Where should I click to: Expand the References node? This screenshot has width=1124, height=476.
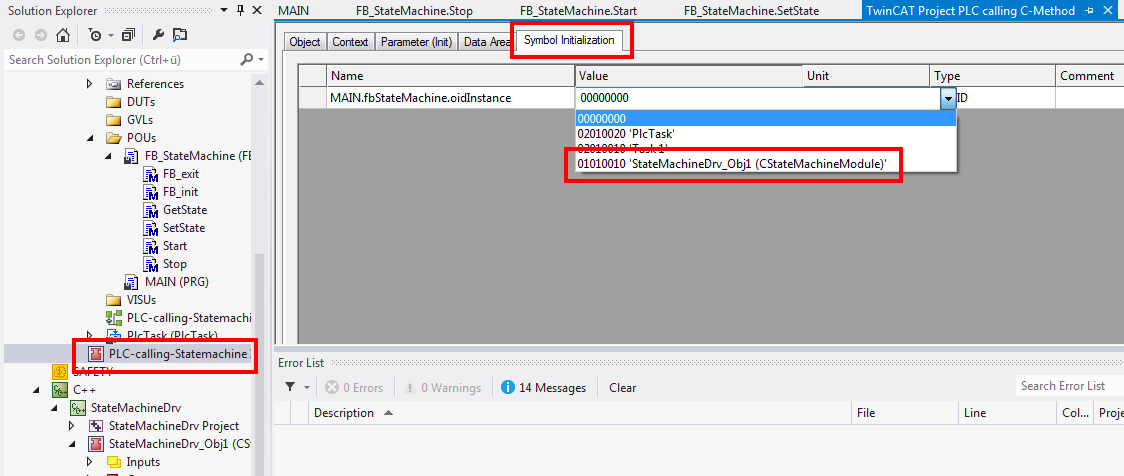coord(90,84)
